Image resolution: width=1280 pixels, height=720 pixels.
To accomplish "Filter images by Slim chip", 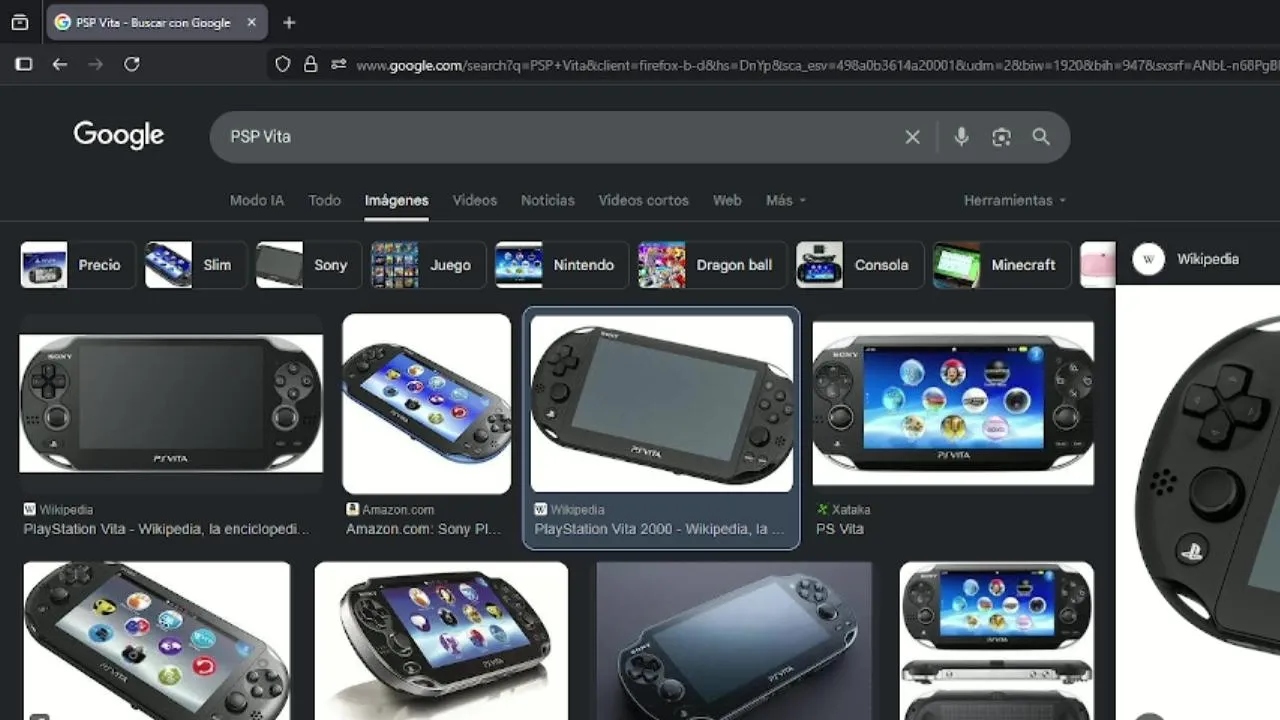I will [196, 265].
